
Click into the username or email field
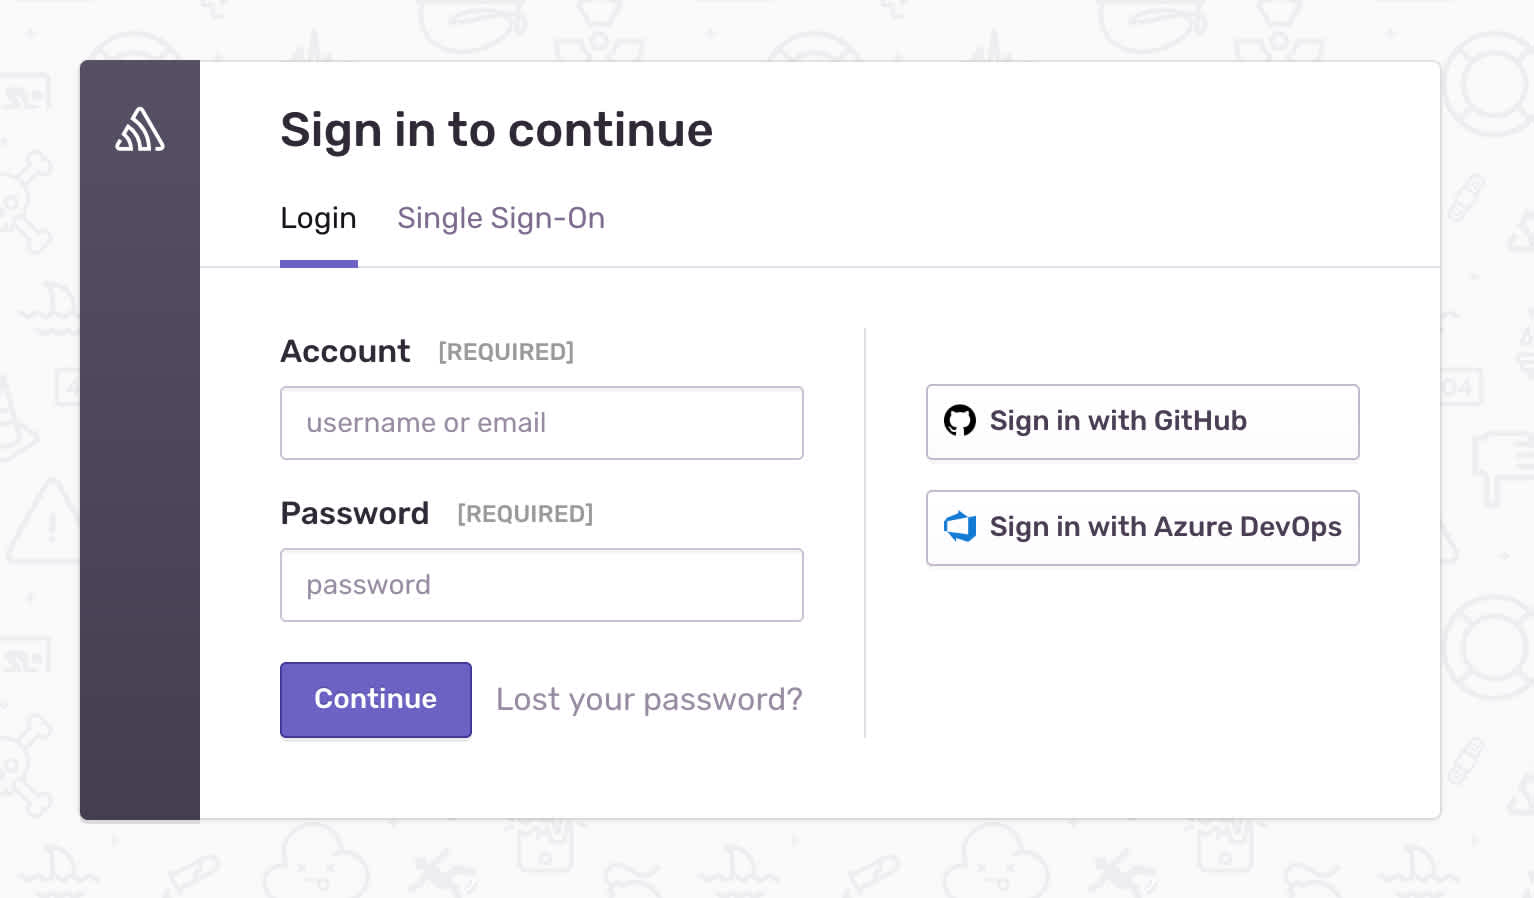pyautogui.click(x=541, y=423)
